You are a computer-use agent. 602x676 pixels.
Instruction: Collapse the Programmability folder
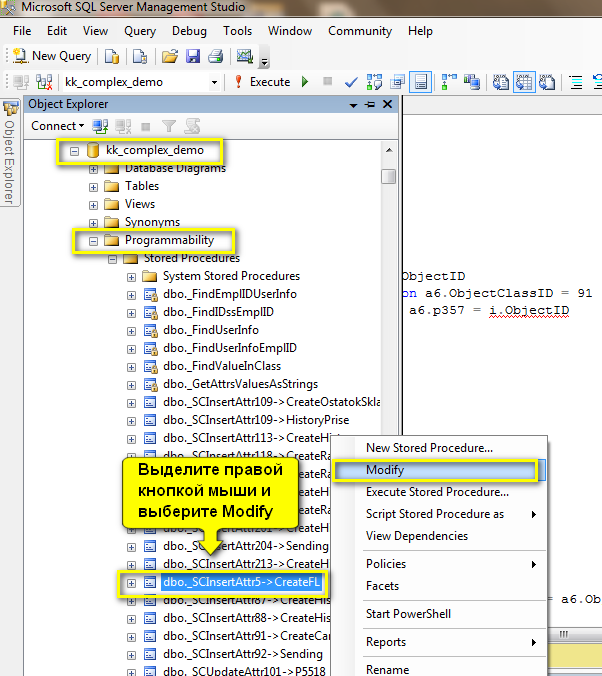click(x=93, y=241)
